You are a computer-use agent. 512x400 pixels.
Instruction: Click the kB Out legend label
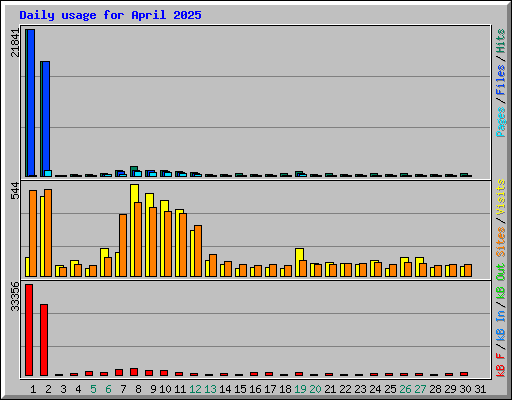click(x=500, y=282)
